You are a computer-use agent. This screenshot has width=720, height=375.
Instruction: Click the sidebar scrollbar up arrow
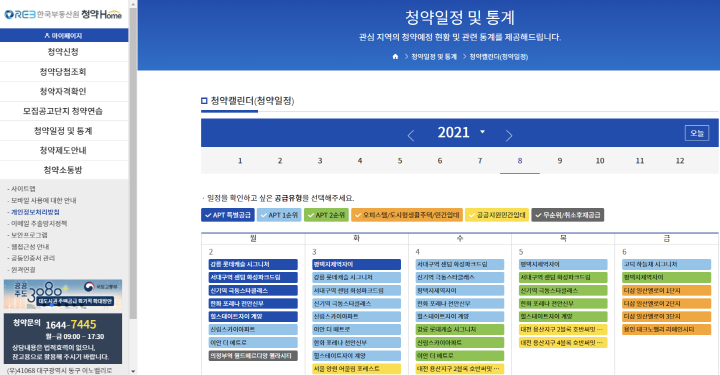tap(133, 4)
